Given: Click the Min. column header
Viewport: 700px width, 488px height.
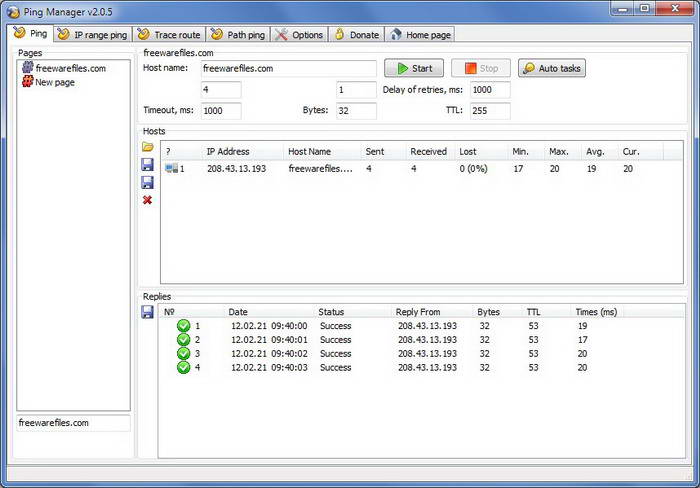Looking at the screenshot, I should point(526,151).
